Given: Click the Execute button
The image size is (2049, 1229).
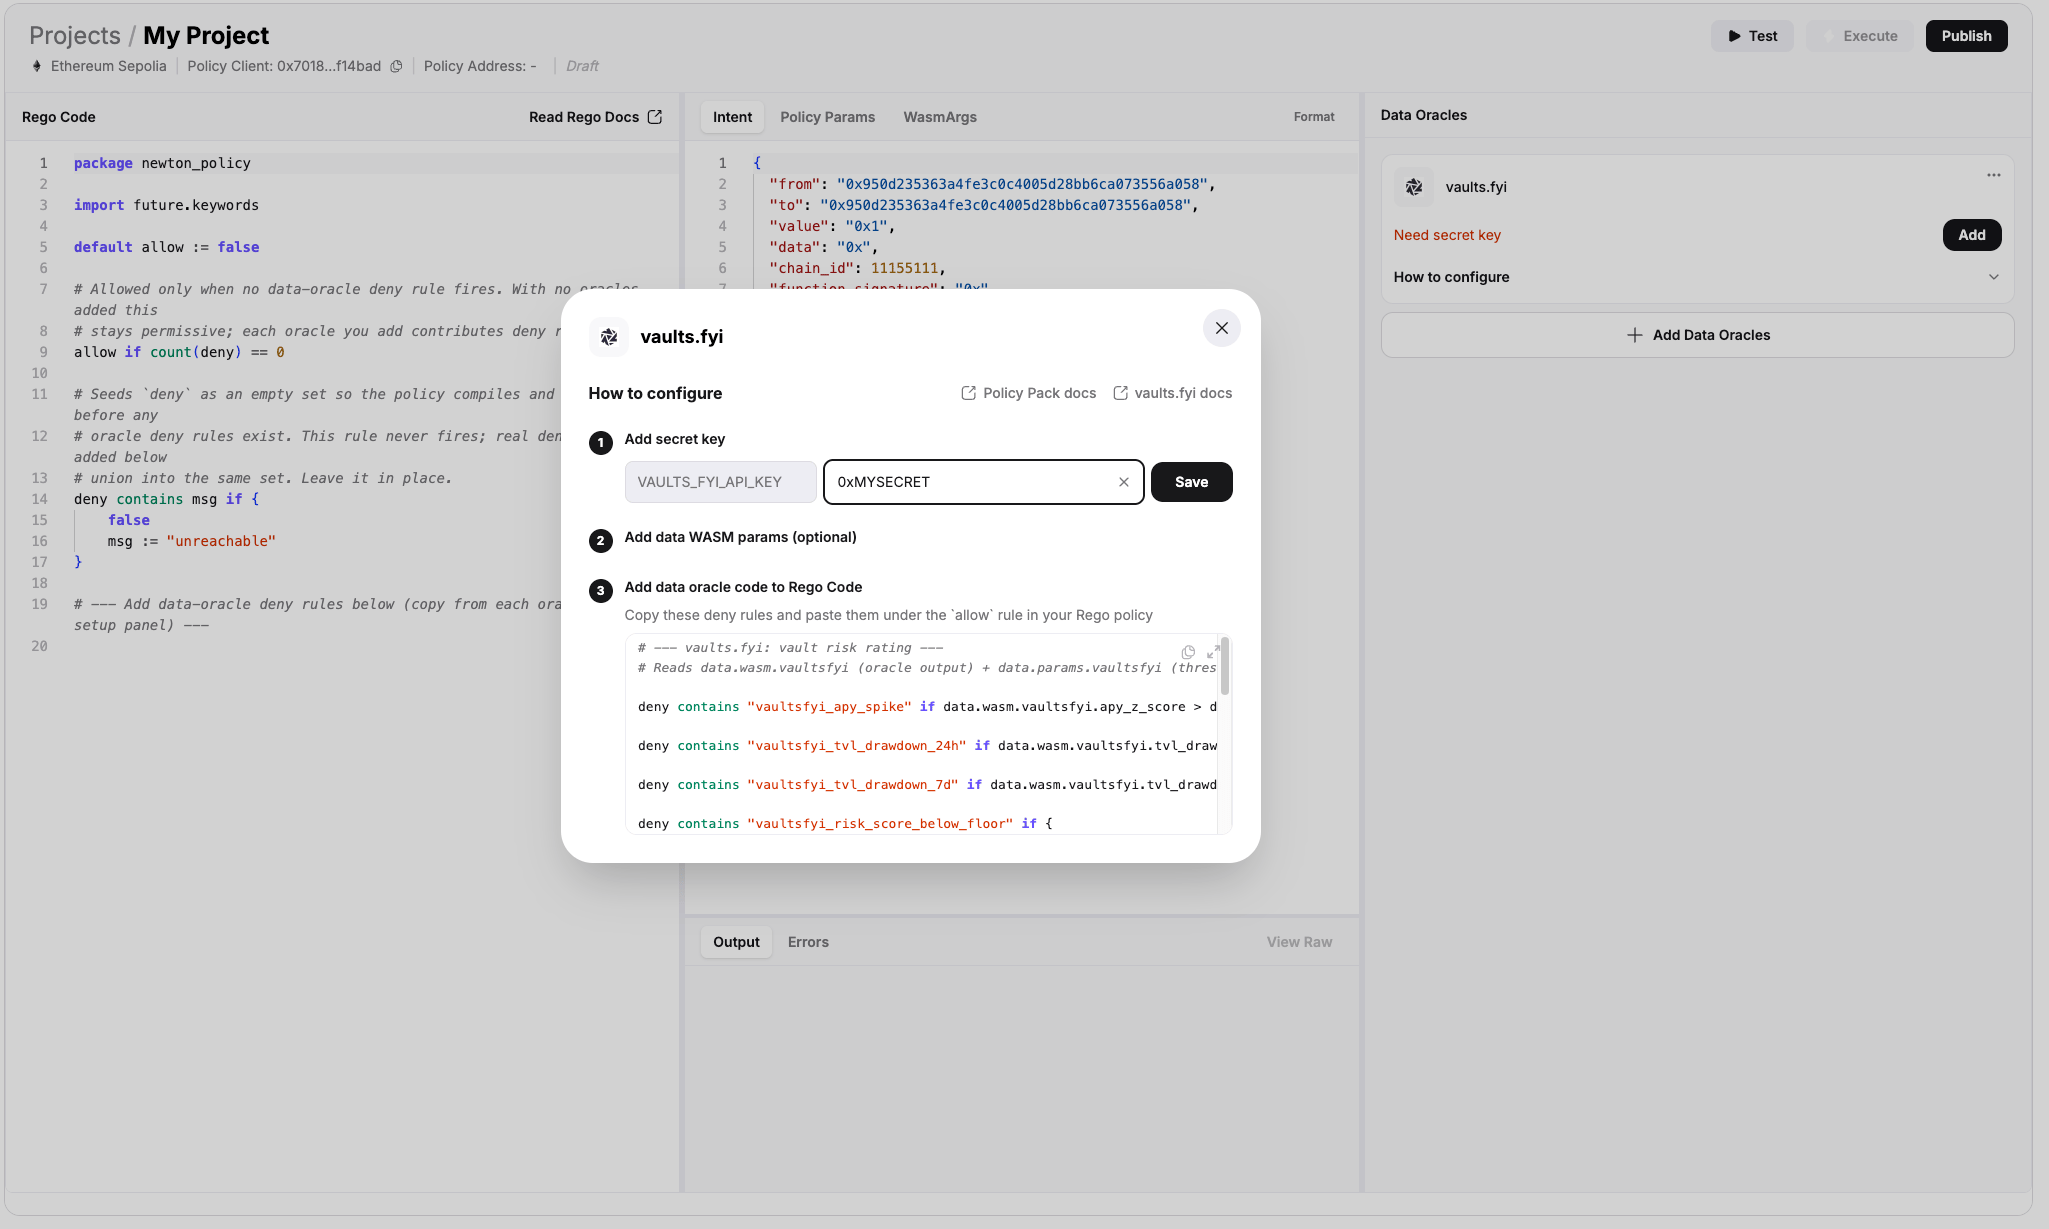Looking at the screenshot, I should [1859, 36].
